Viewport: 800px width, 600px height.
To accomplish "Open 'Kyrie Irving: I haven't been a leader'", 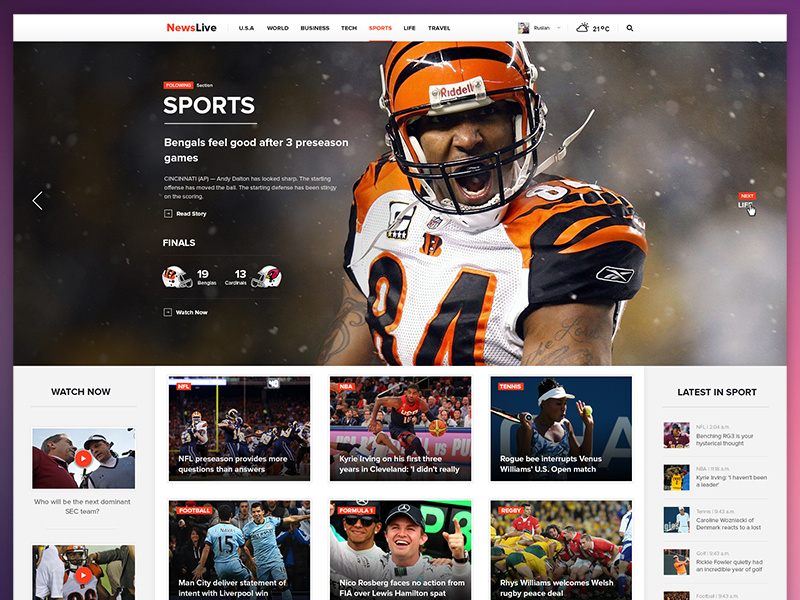I will [731, 481].
